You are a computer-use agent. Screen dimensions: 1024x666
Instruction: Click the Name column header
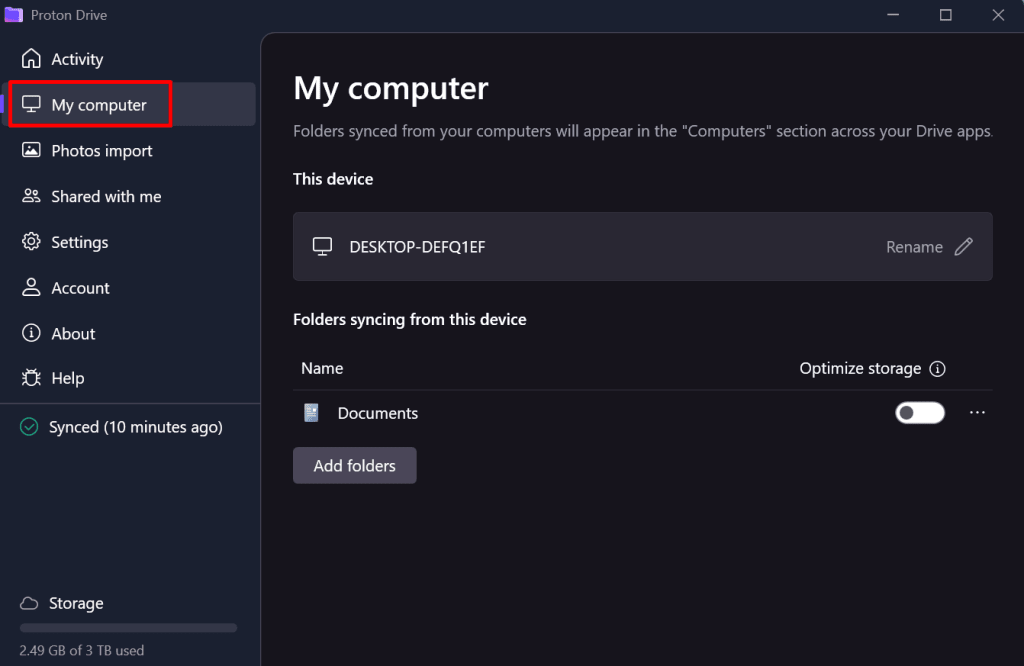(322, 368)
